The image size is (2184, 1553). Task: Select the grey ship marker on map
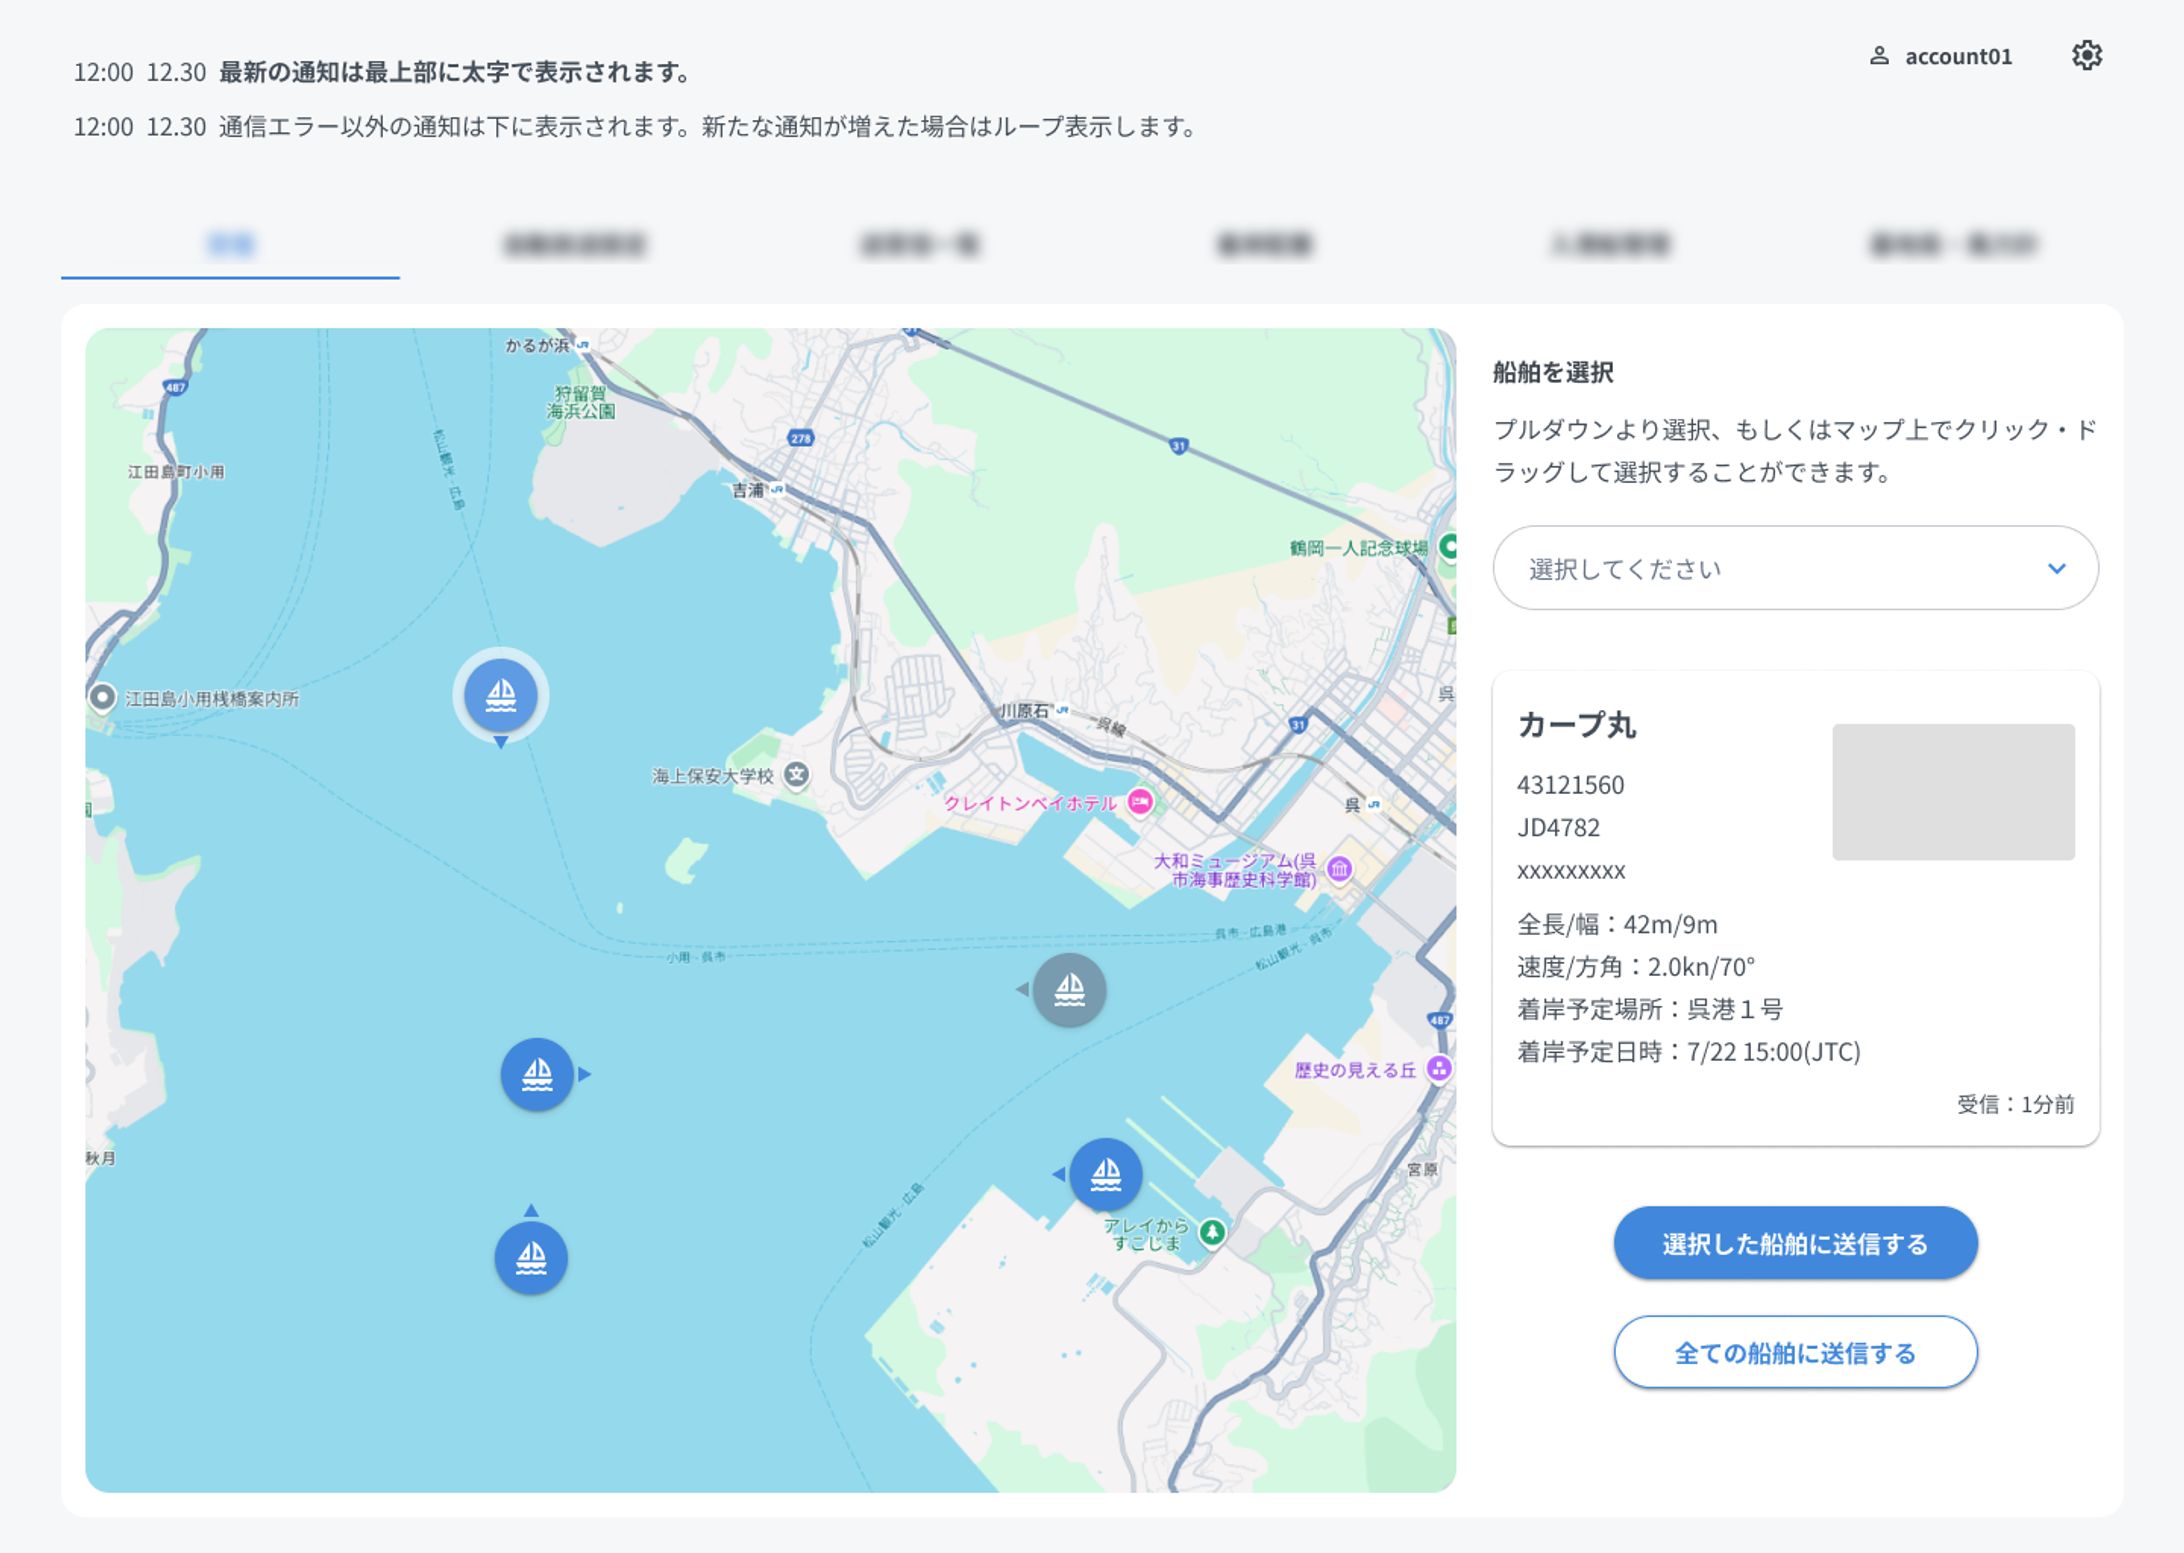click(1069, 990)
